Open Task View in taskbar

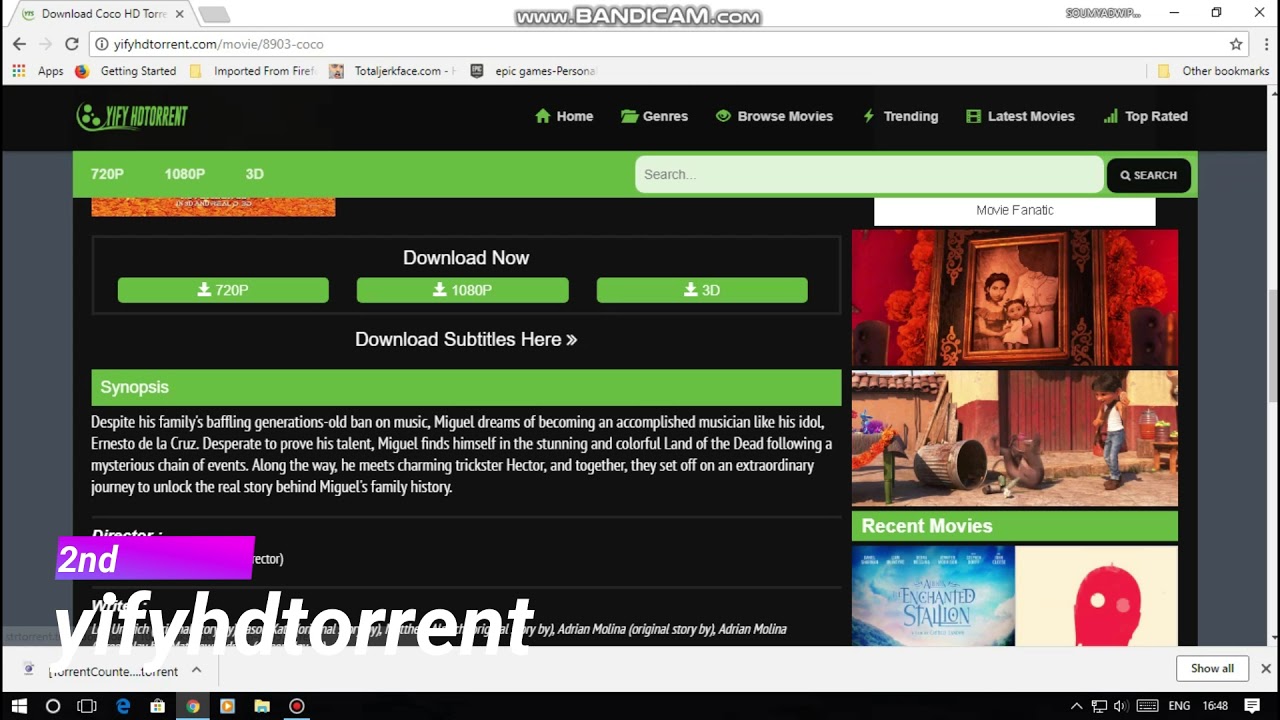tap(87, 706)
